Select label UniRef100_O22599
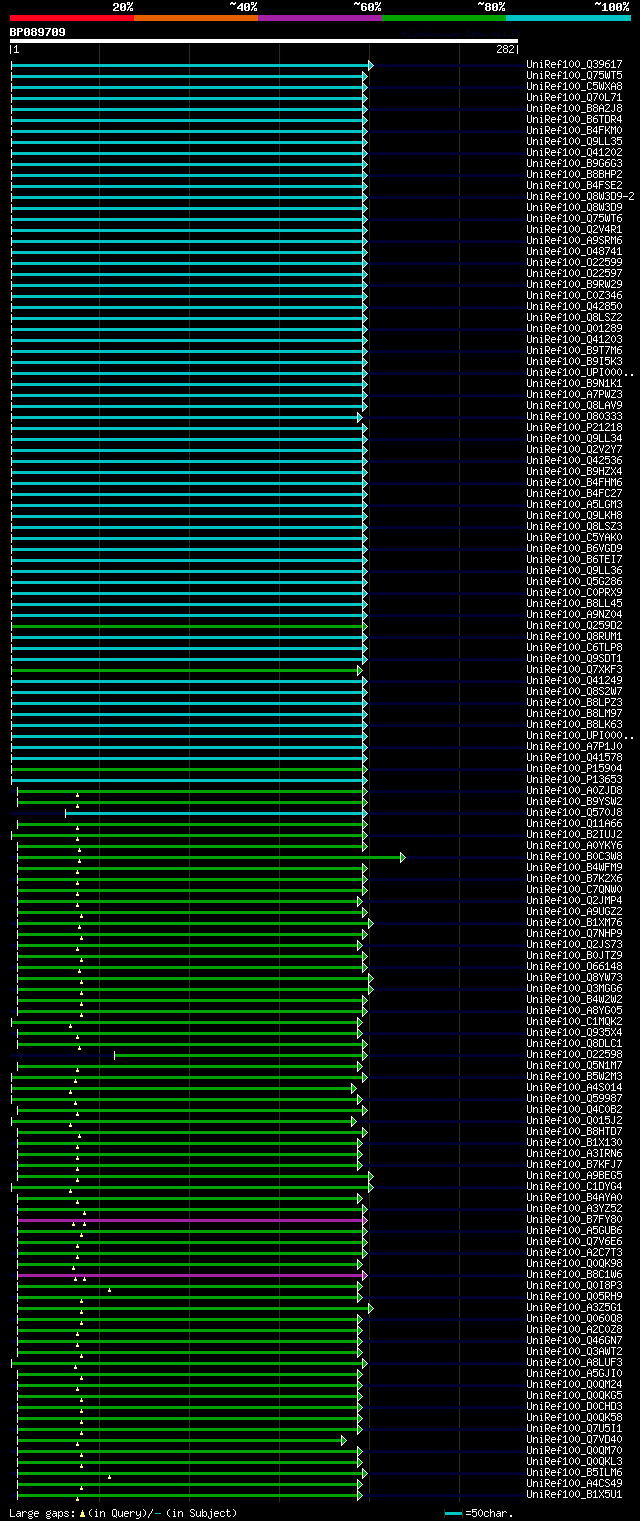The image size is (640, 1521). pyautogui.click(x=574, y=263)
